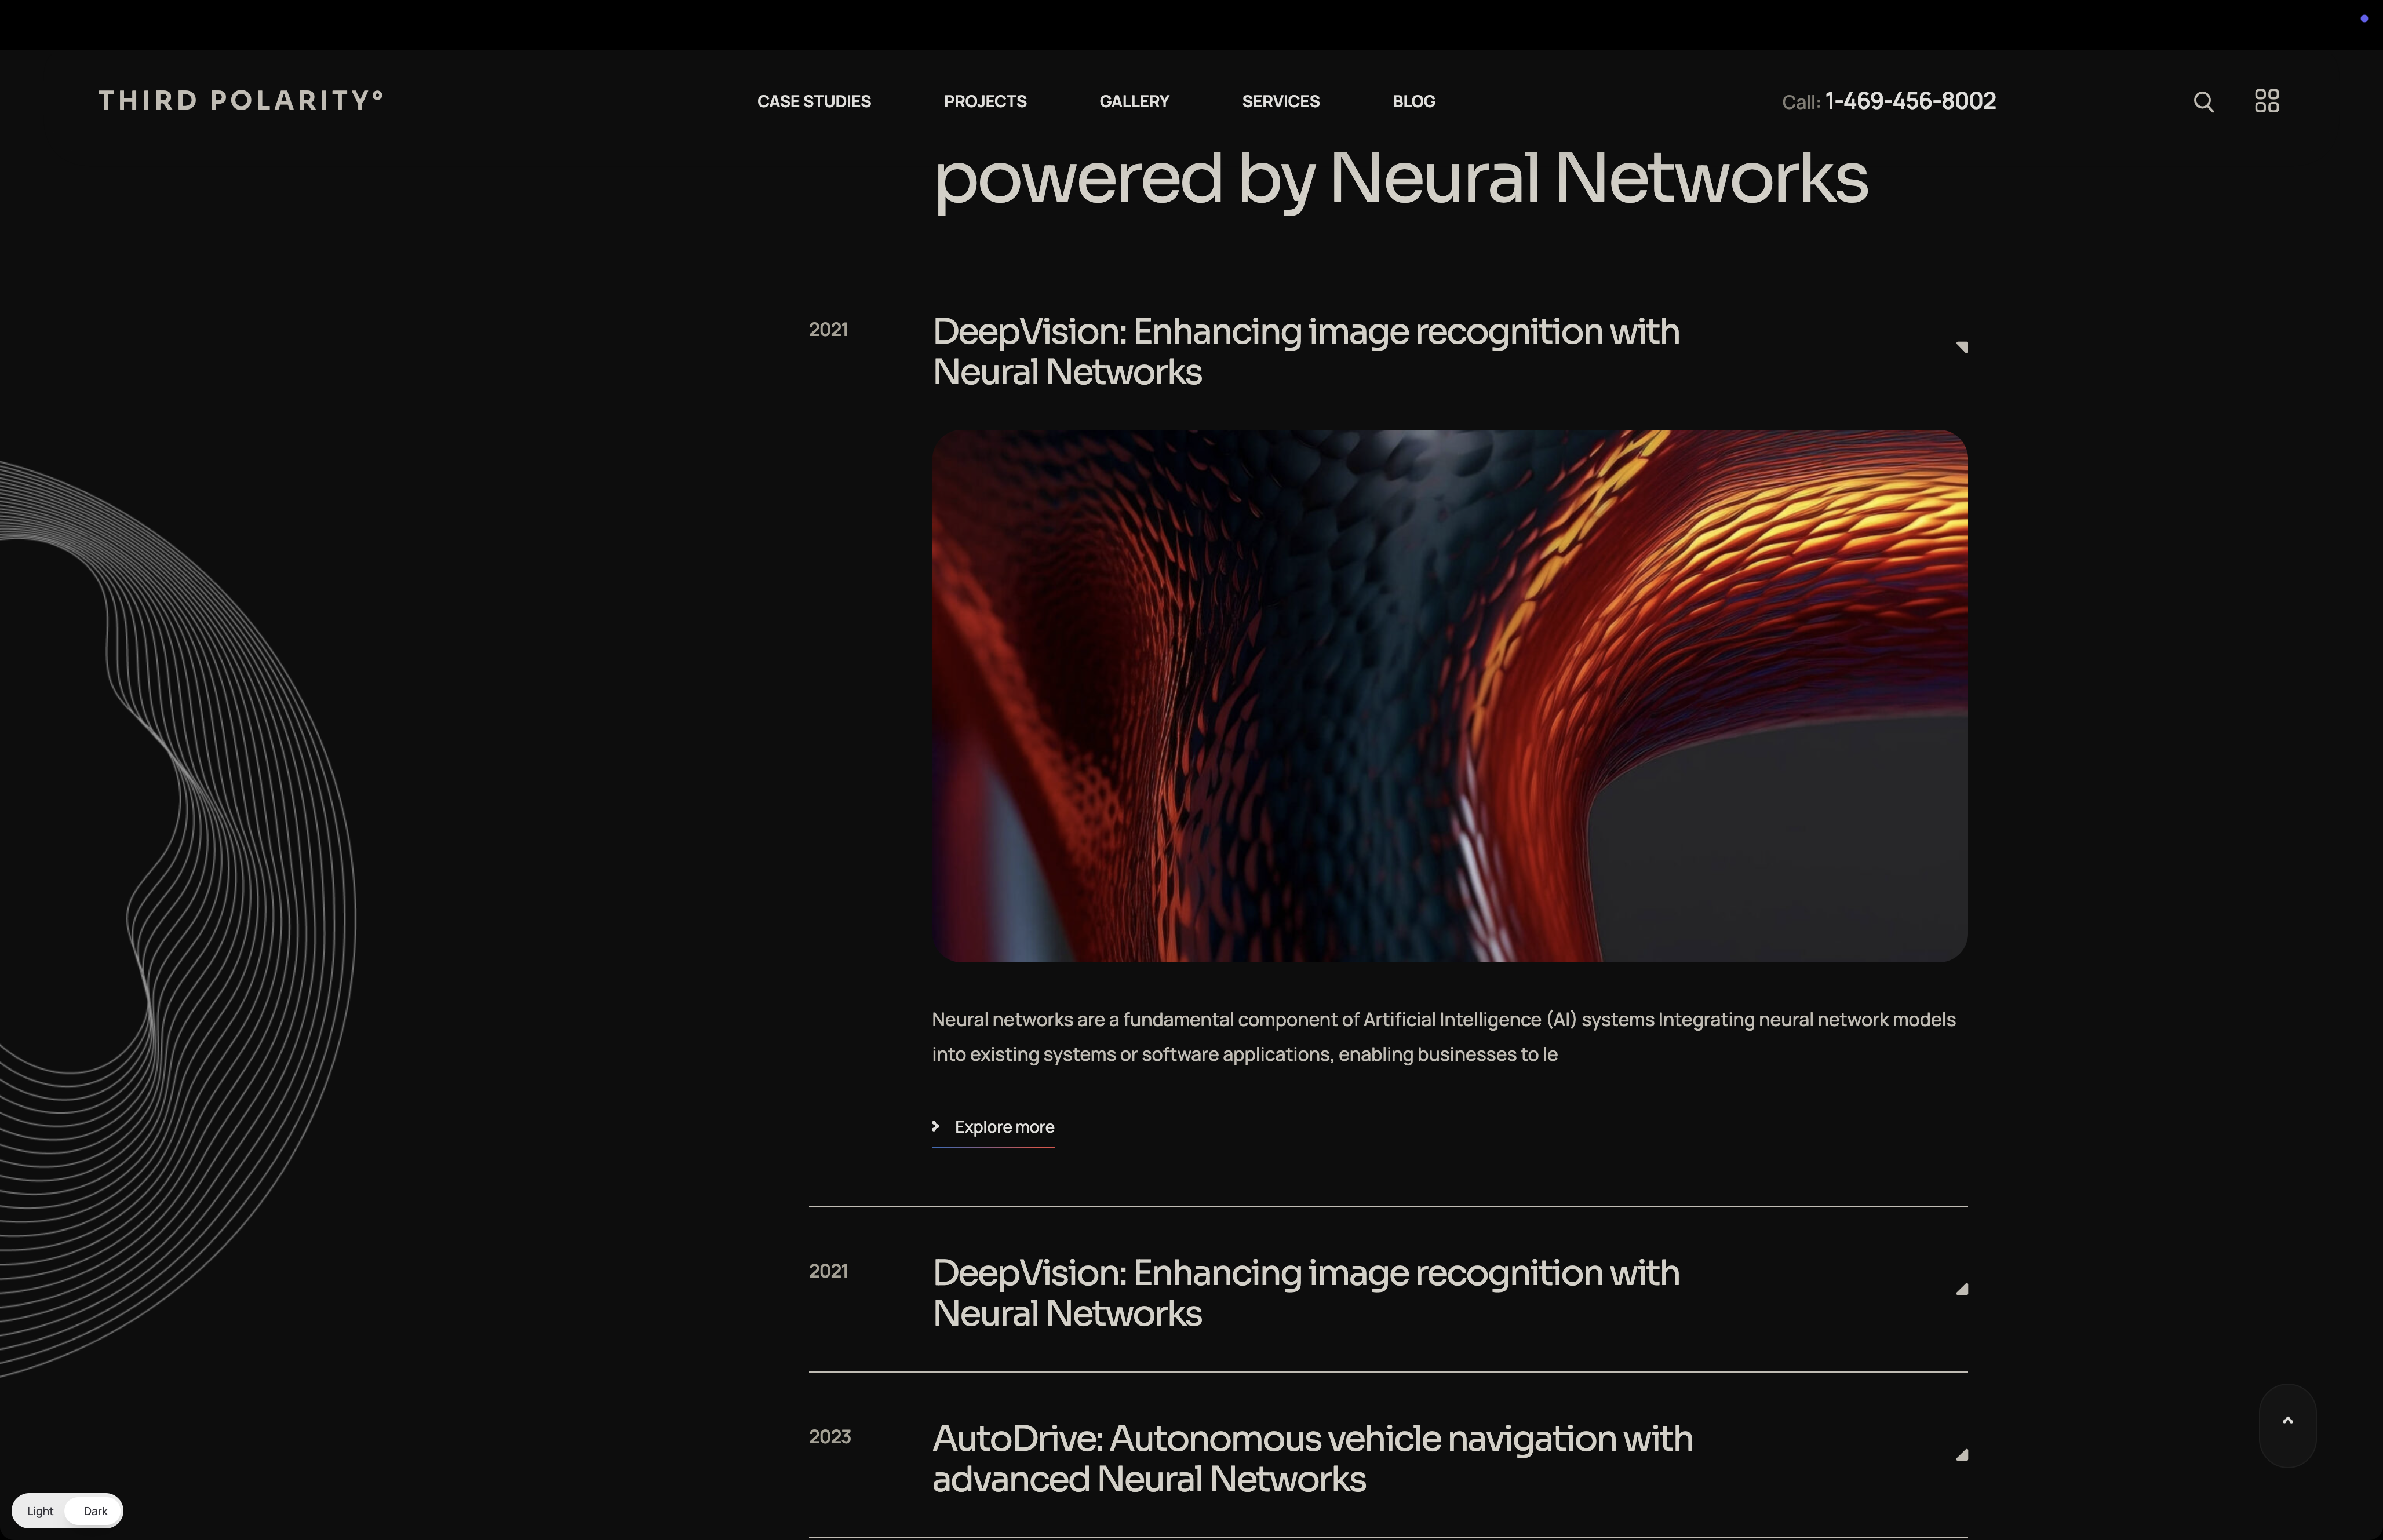This screenshot has height=1540, width=2383.
Task: Open the grid menu icon
Action: (2267, 101)
